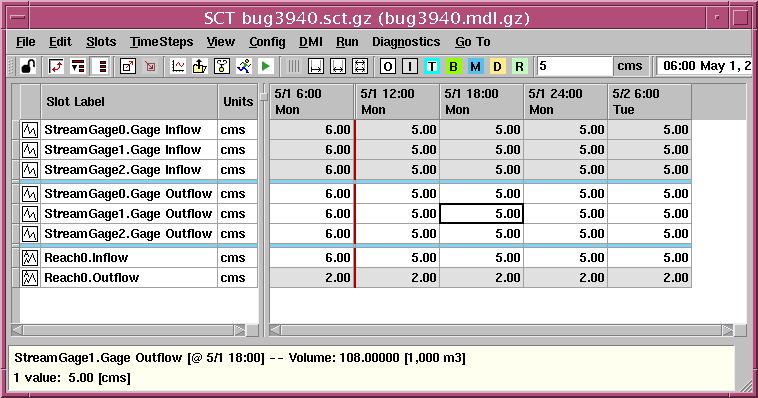Open the Slots menu
The image size is (758, 398).
101,42
